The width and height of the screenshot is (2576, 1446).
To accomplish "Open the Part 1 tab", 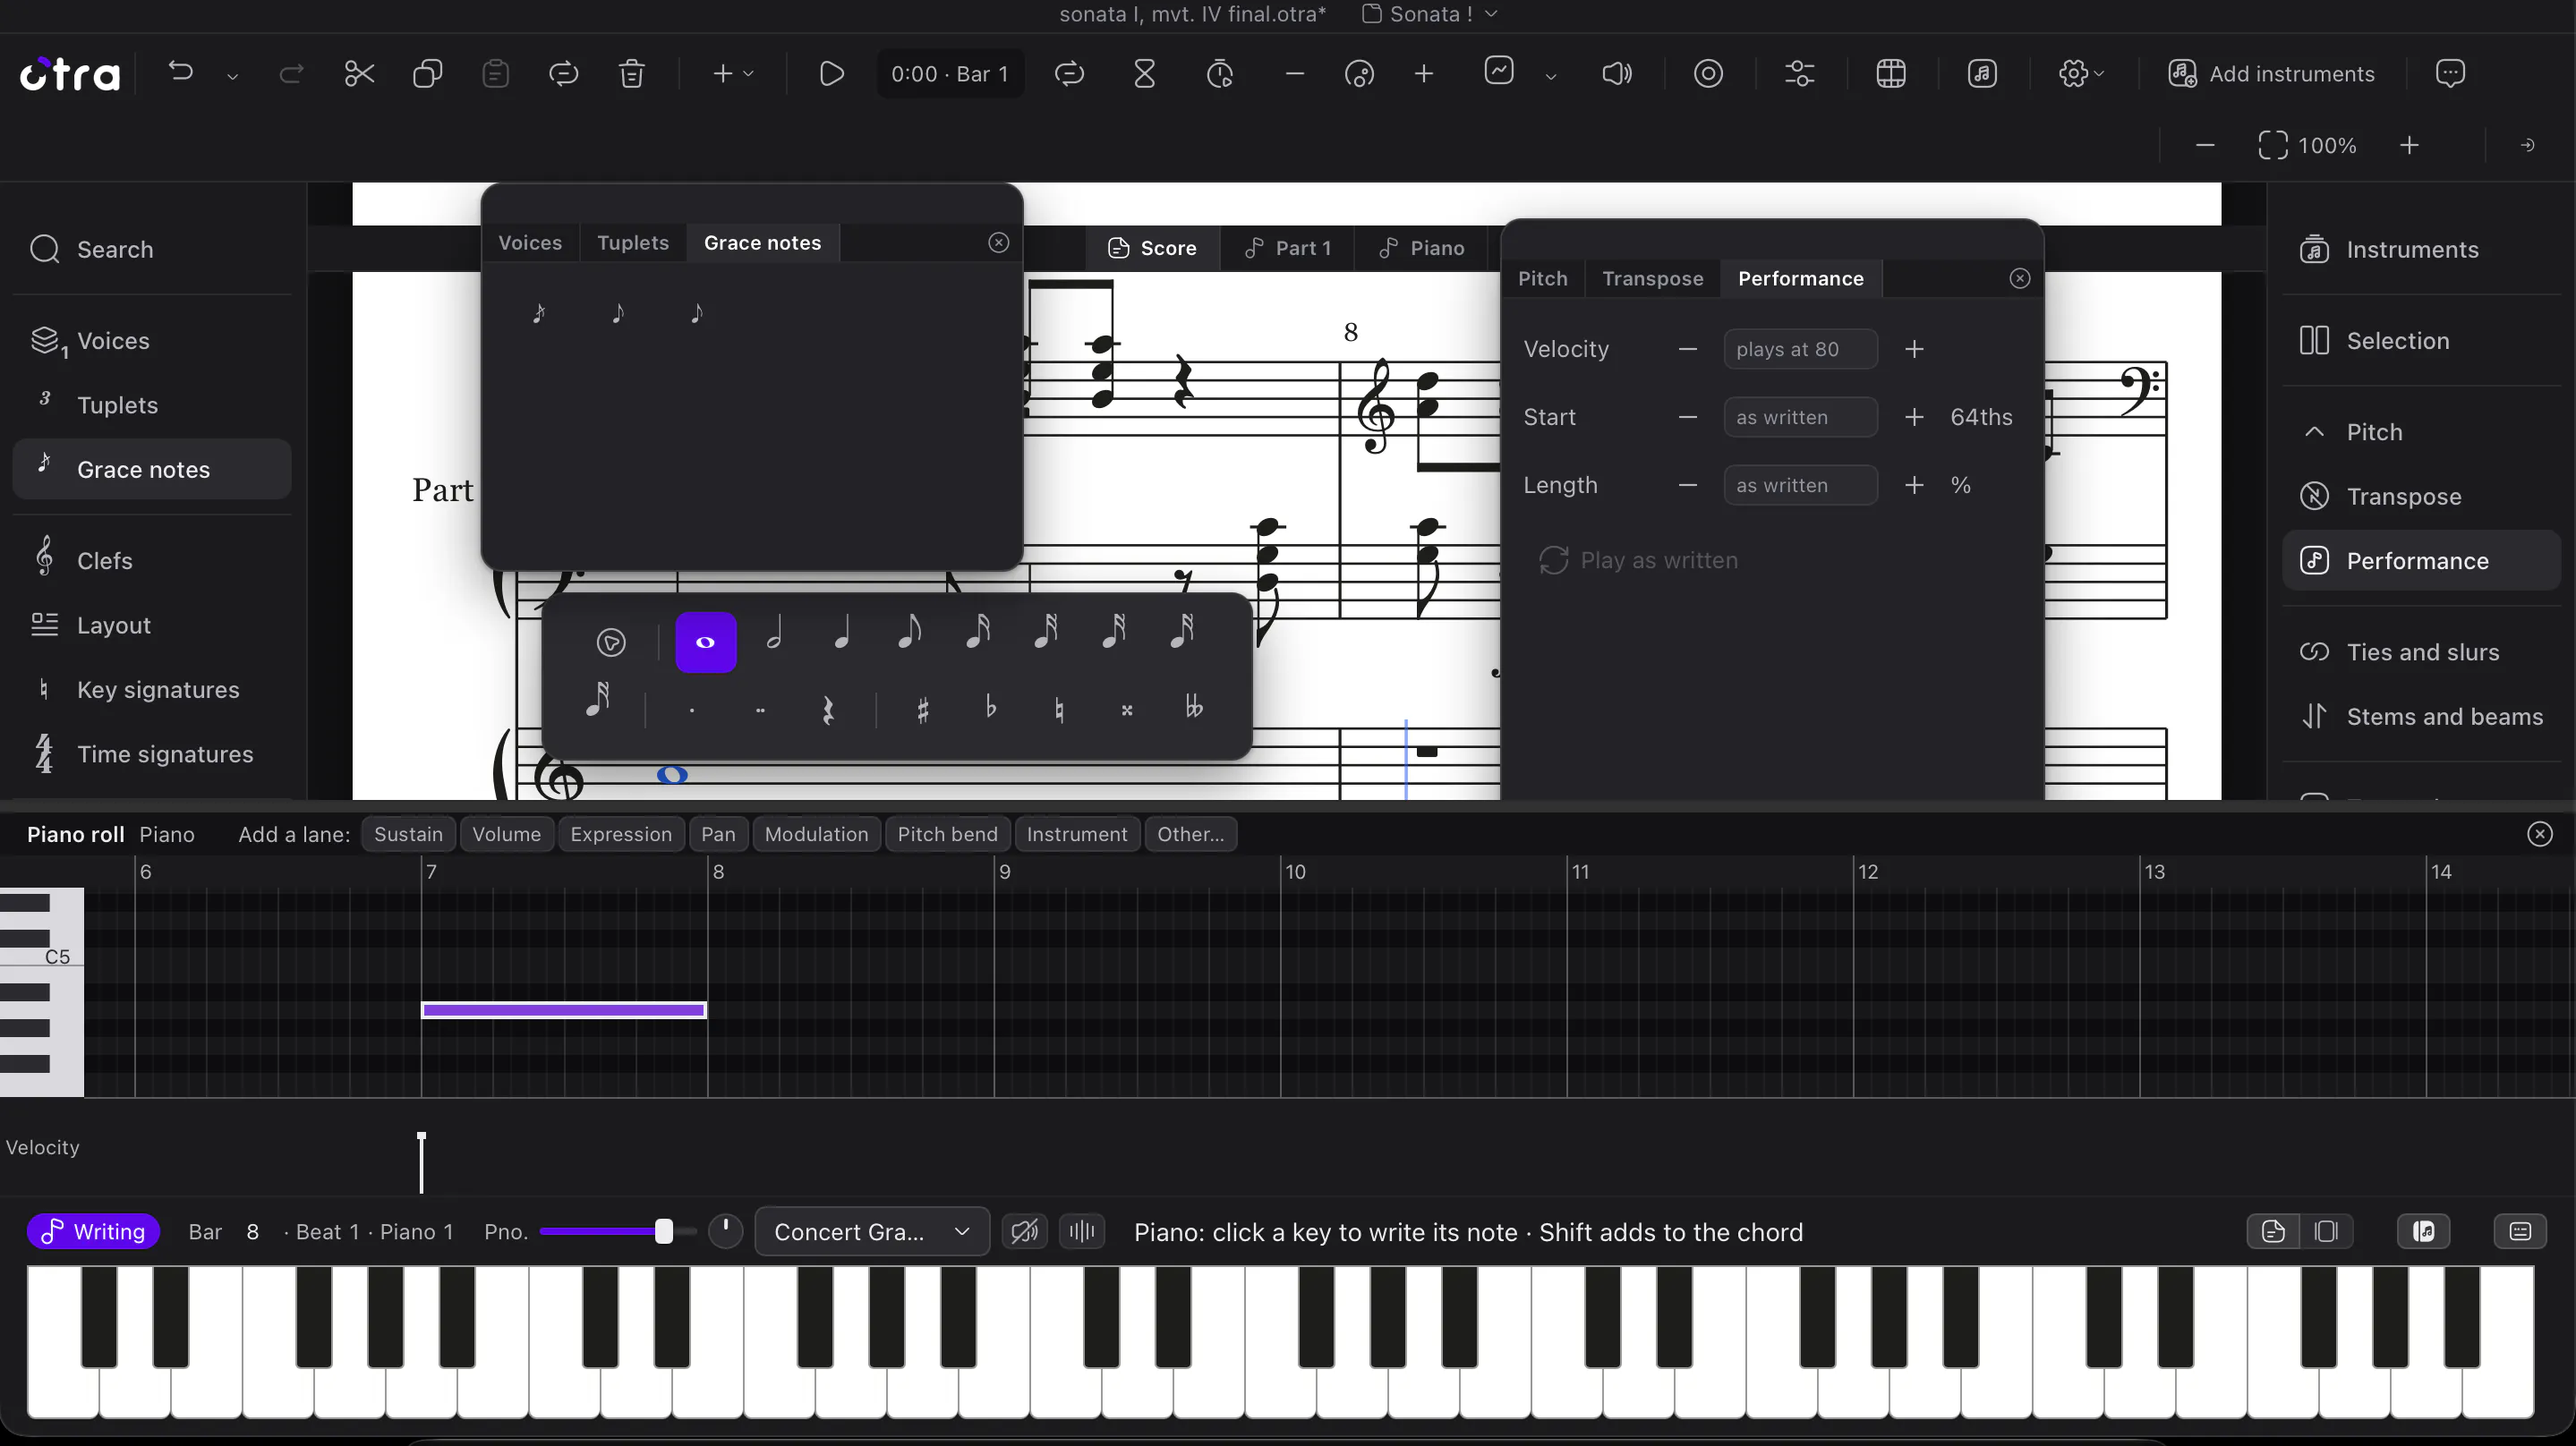I will [1287, 248].
